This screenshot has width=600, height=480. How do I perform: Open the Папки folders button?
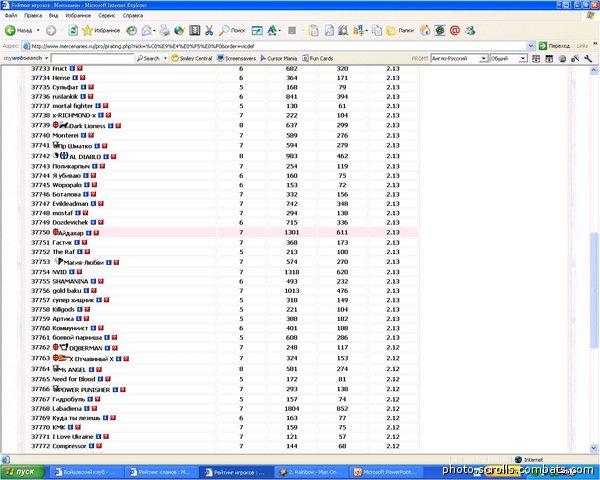click(400, 30)
